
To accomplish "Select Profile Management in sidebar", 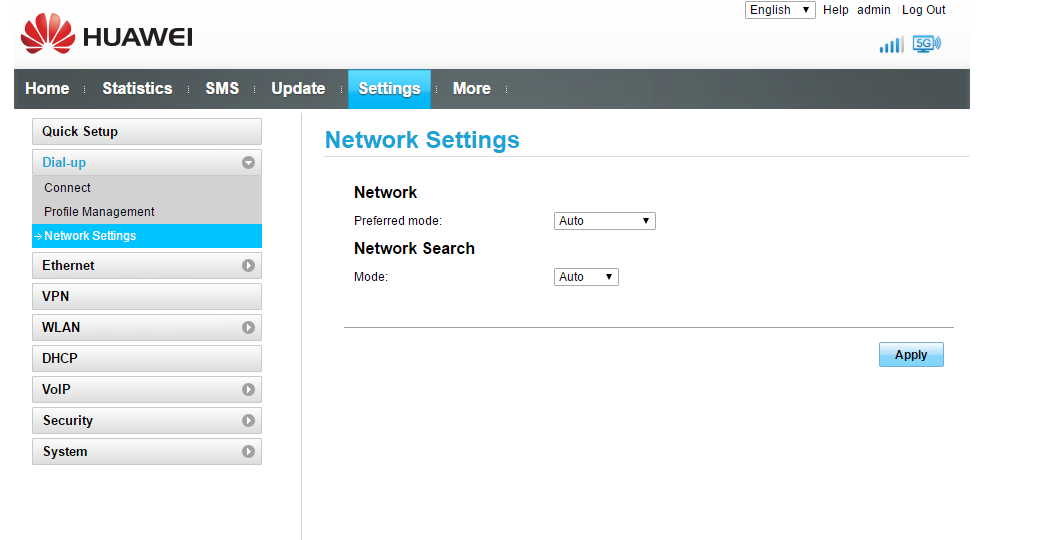I will point(99,212).
